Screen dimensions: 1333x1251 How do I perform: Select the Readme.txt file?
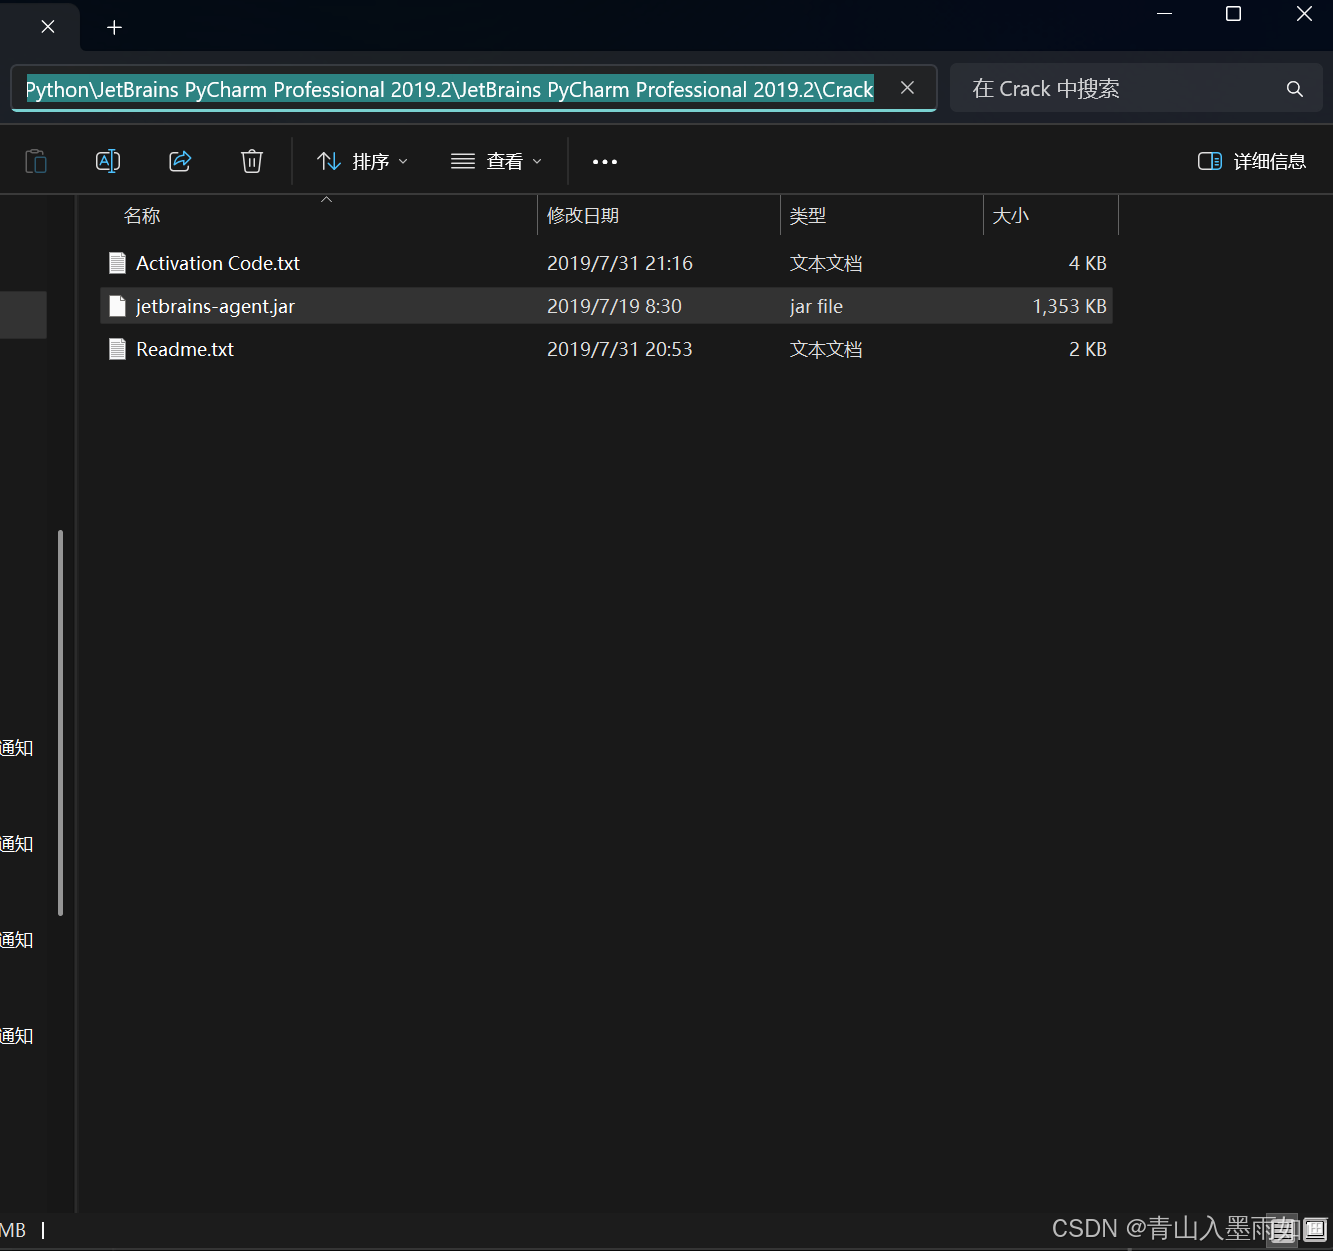607,349
